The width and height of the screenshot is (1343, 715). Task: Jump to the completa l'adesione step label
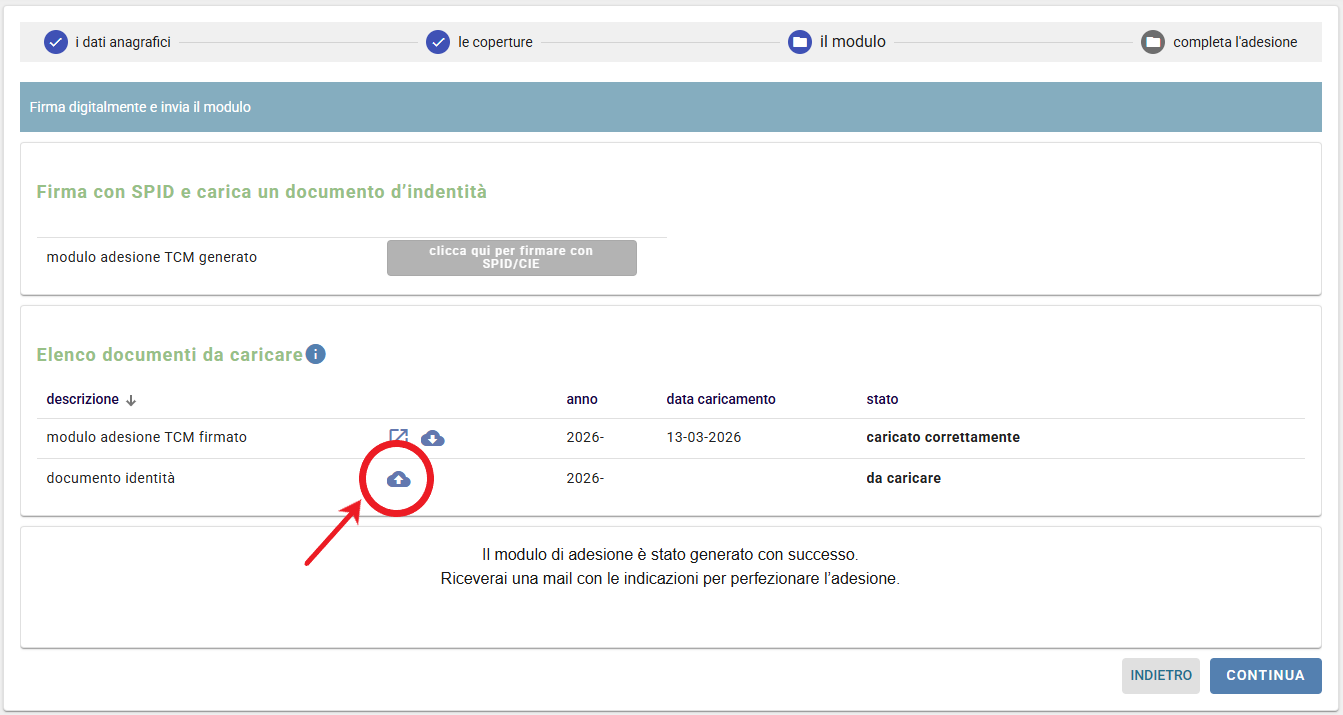point(1235,43)
